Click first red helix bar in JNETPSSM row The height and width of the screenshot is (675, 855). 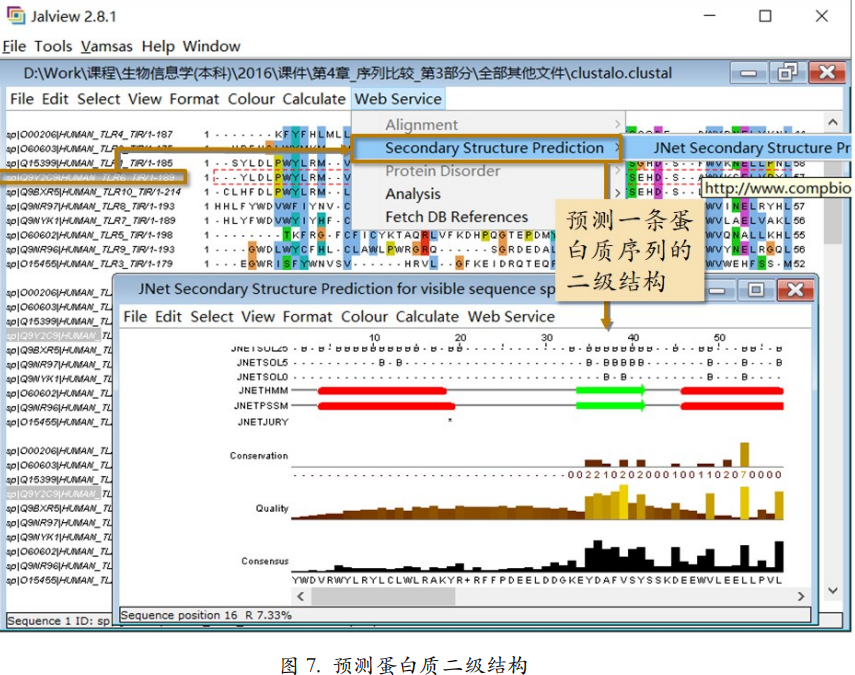(x=386, y=406)
